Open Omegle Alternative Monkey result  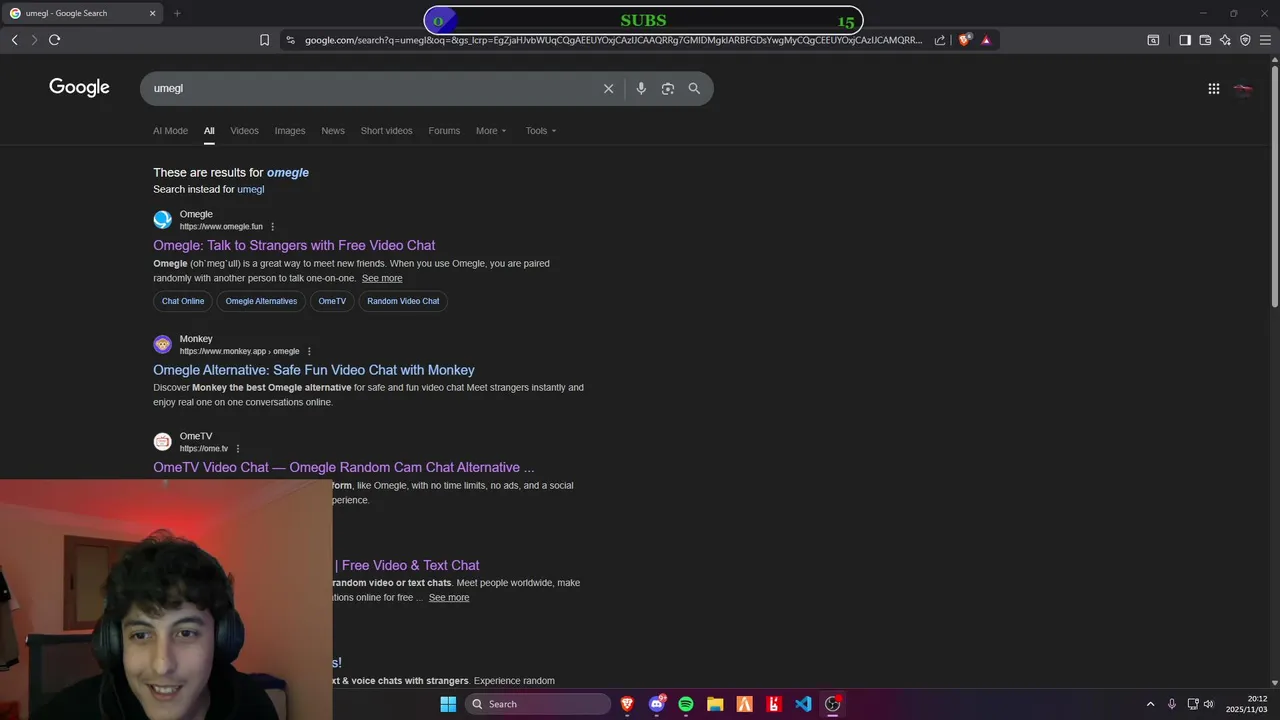(314, 370)
